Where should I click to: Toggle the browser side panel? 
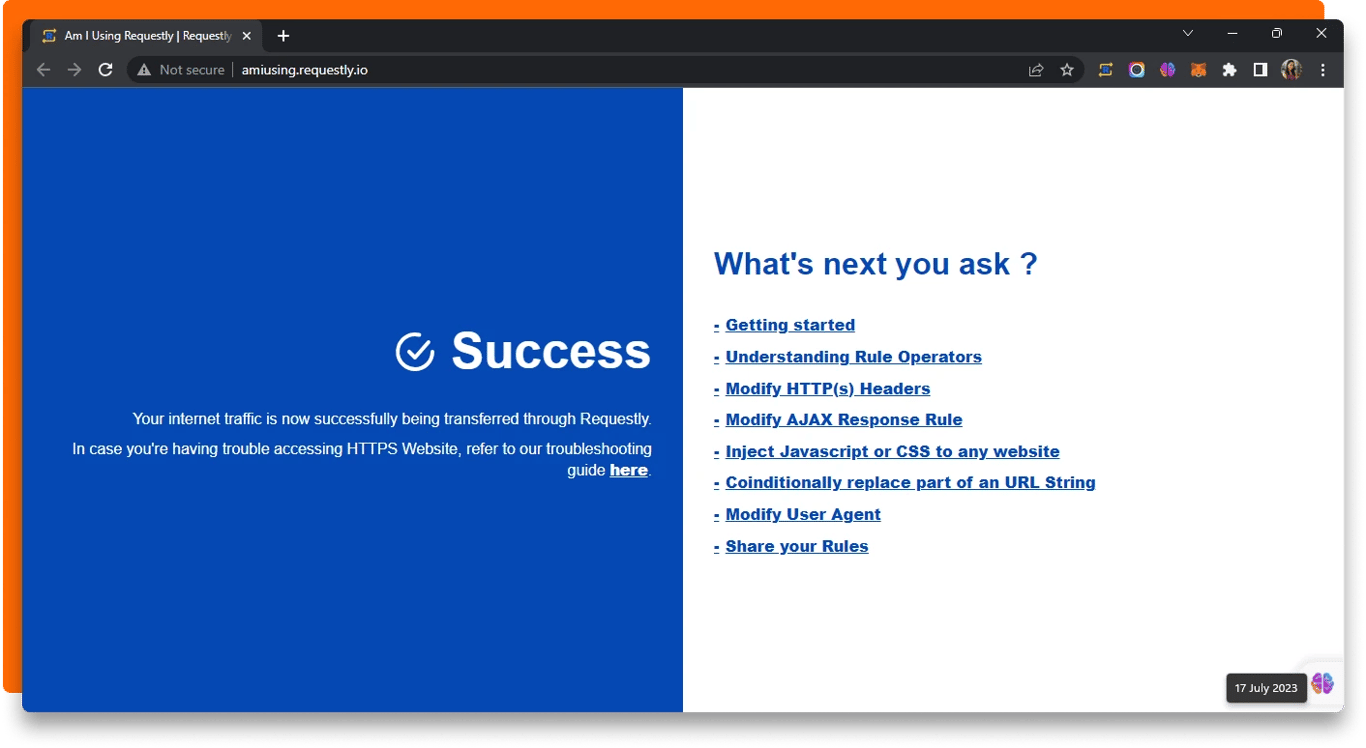pyautogui.click(x=1260, y=70)
